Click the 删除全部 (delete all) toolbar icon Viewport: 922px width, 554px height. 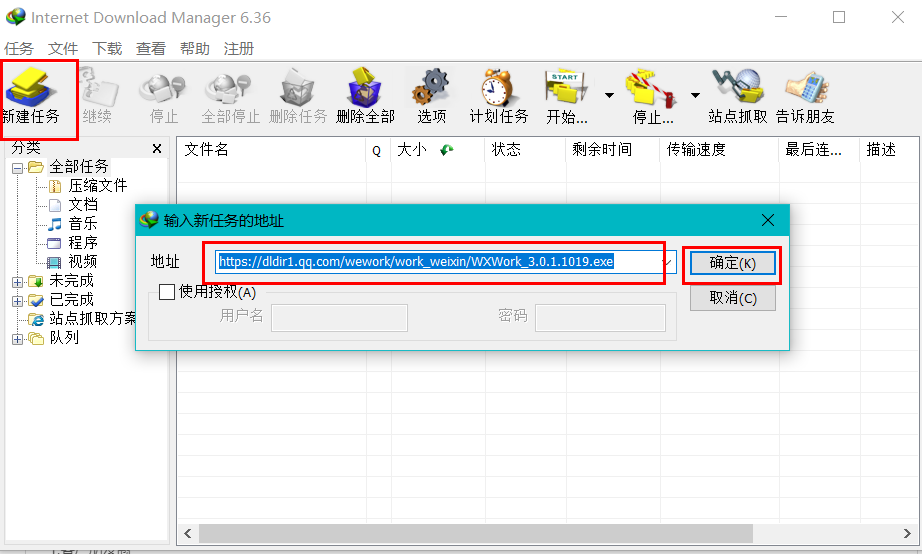click(x=365, y=96)
